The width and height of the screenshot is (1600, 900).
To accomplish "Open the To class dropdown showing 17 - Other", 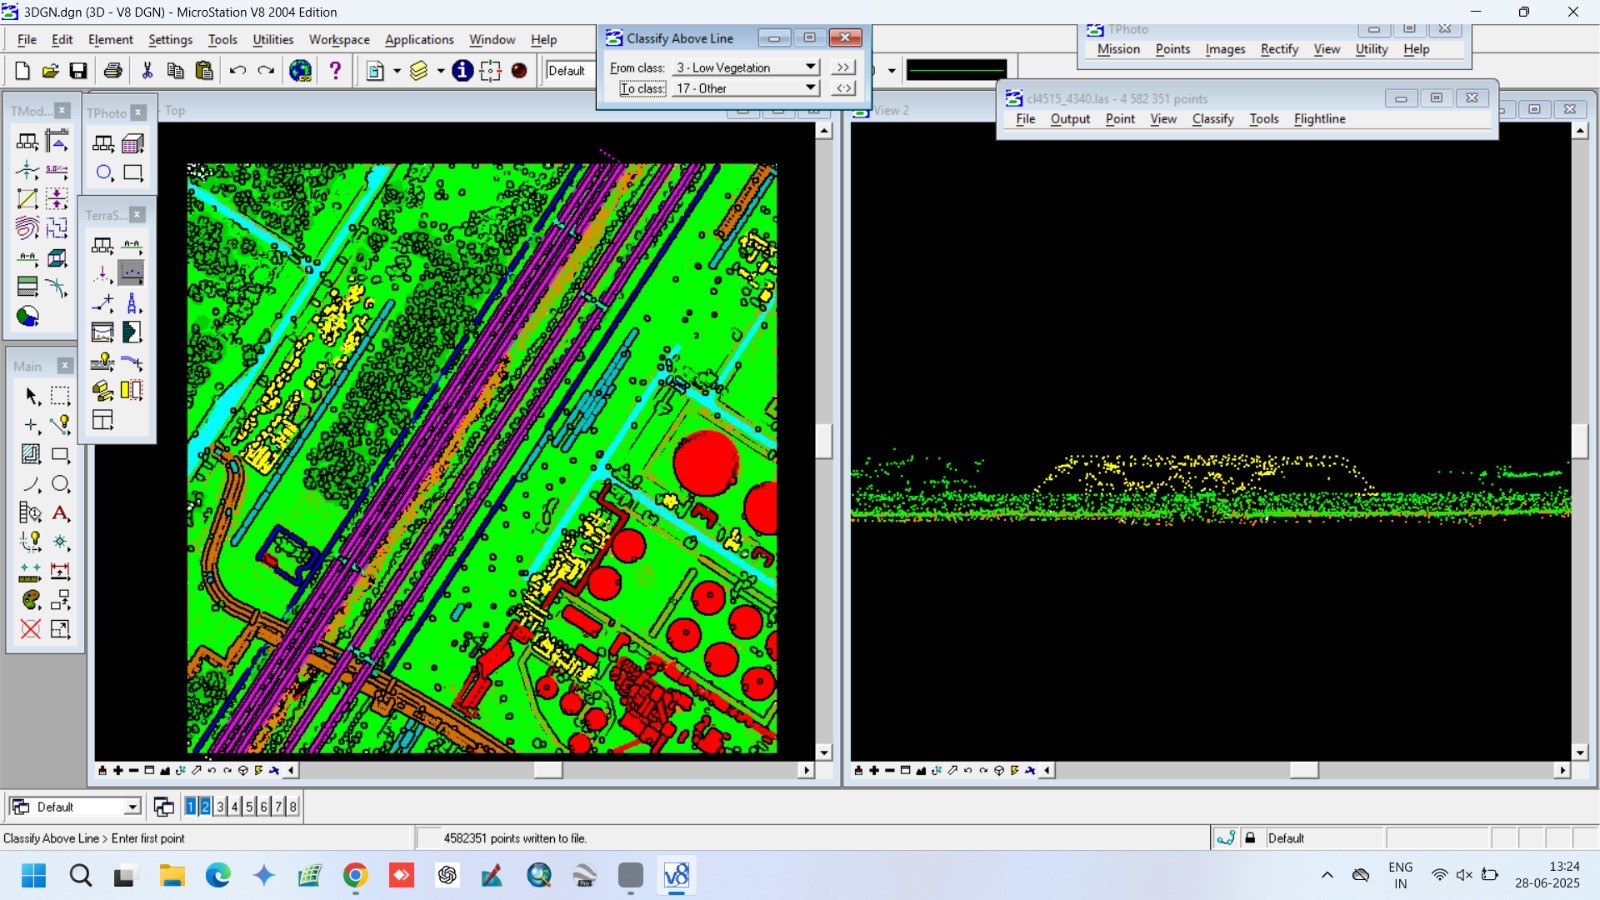I will click(x=810, y=88).
